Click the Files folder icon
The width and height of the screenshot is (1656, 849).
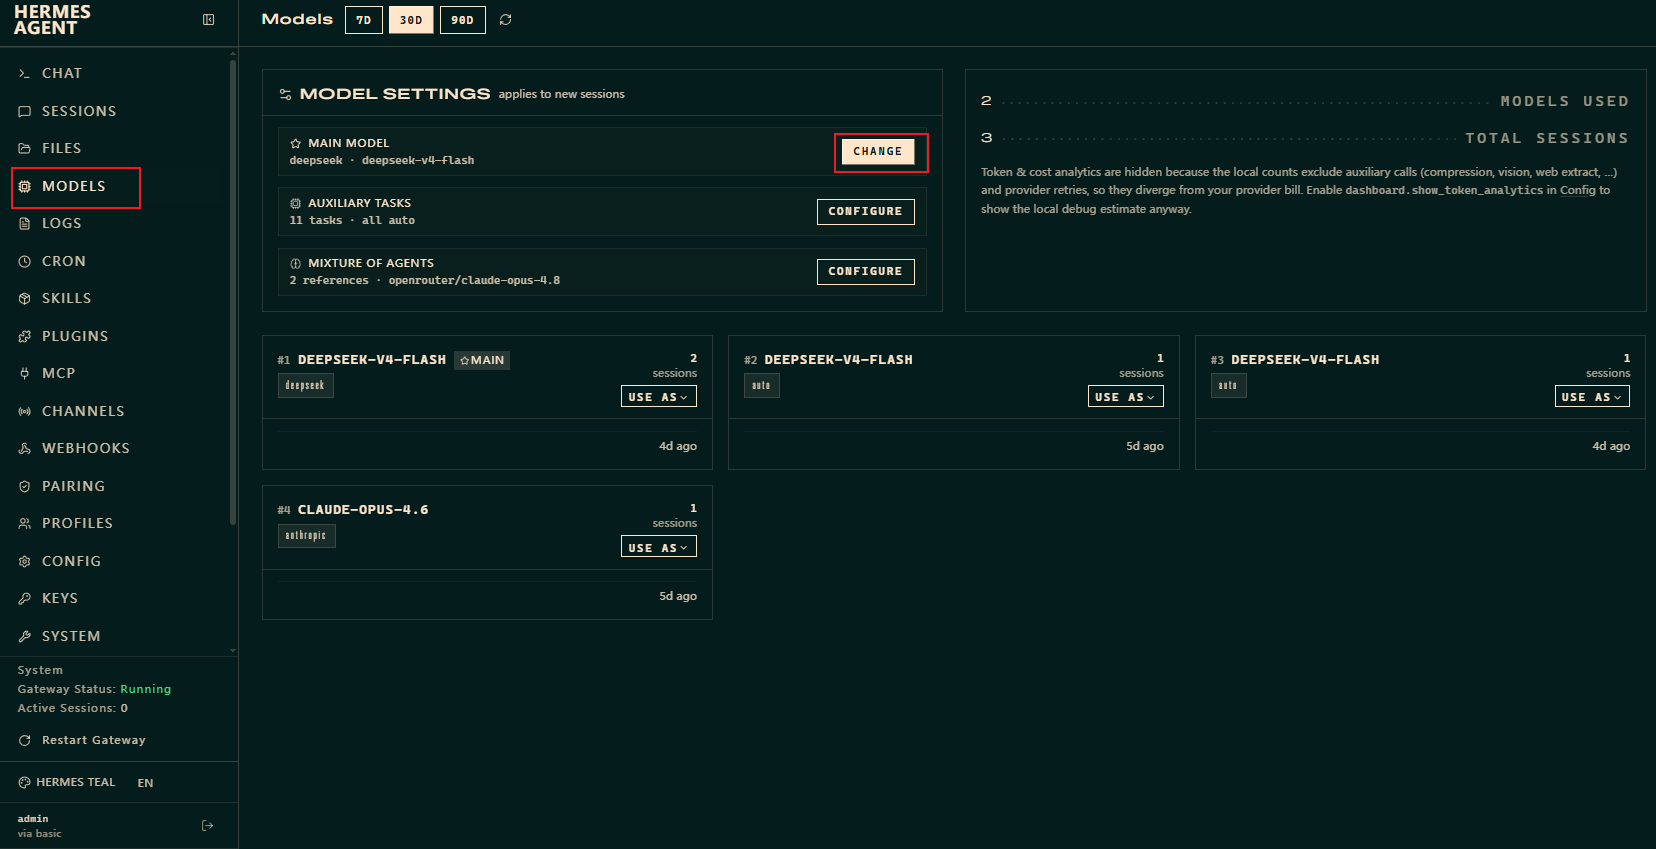(x=25, y=149)
